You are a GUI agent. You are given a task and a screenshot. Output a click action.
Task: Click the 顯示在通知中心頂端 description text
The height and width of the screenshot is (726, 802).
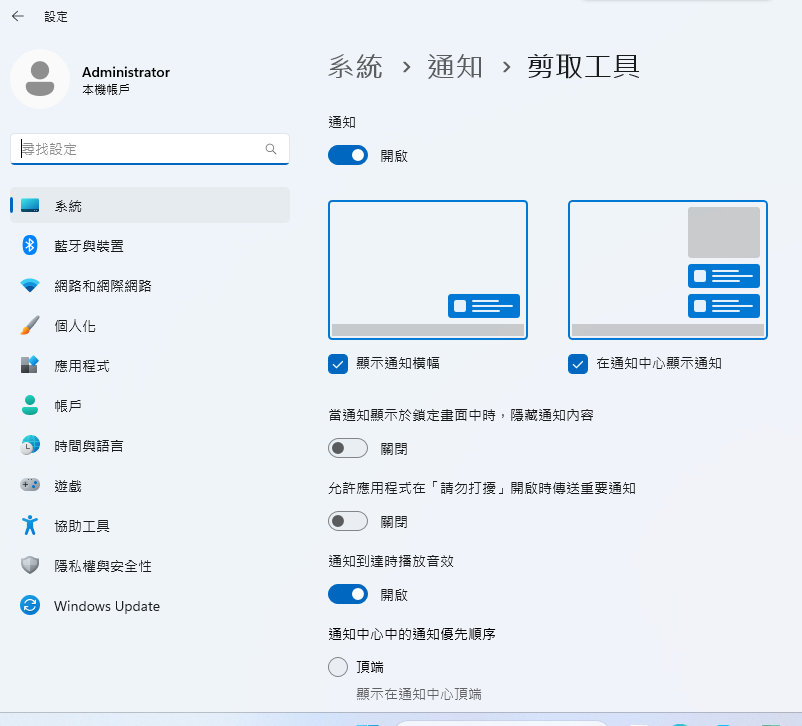(419, 694)
